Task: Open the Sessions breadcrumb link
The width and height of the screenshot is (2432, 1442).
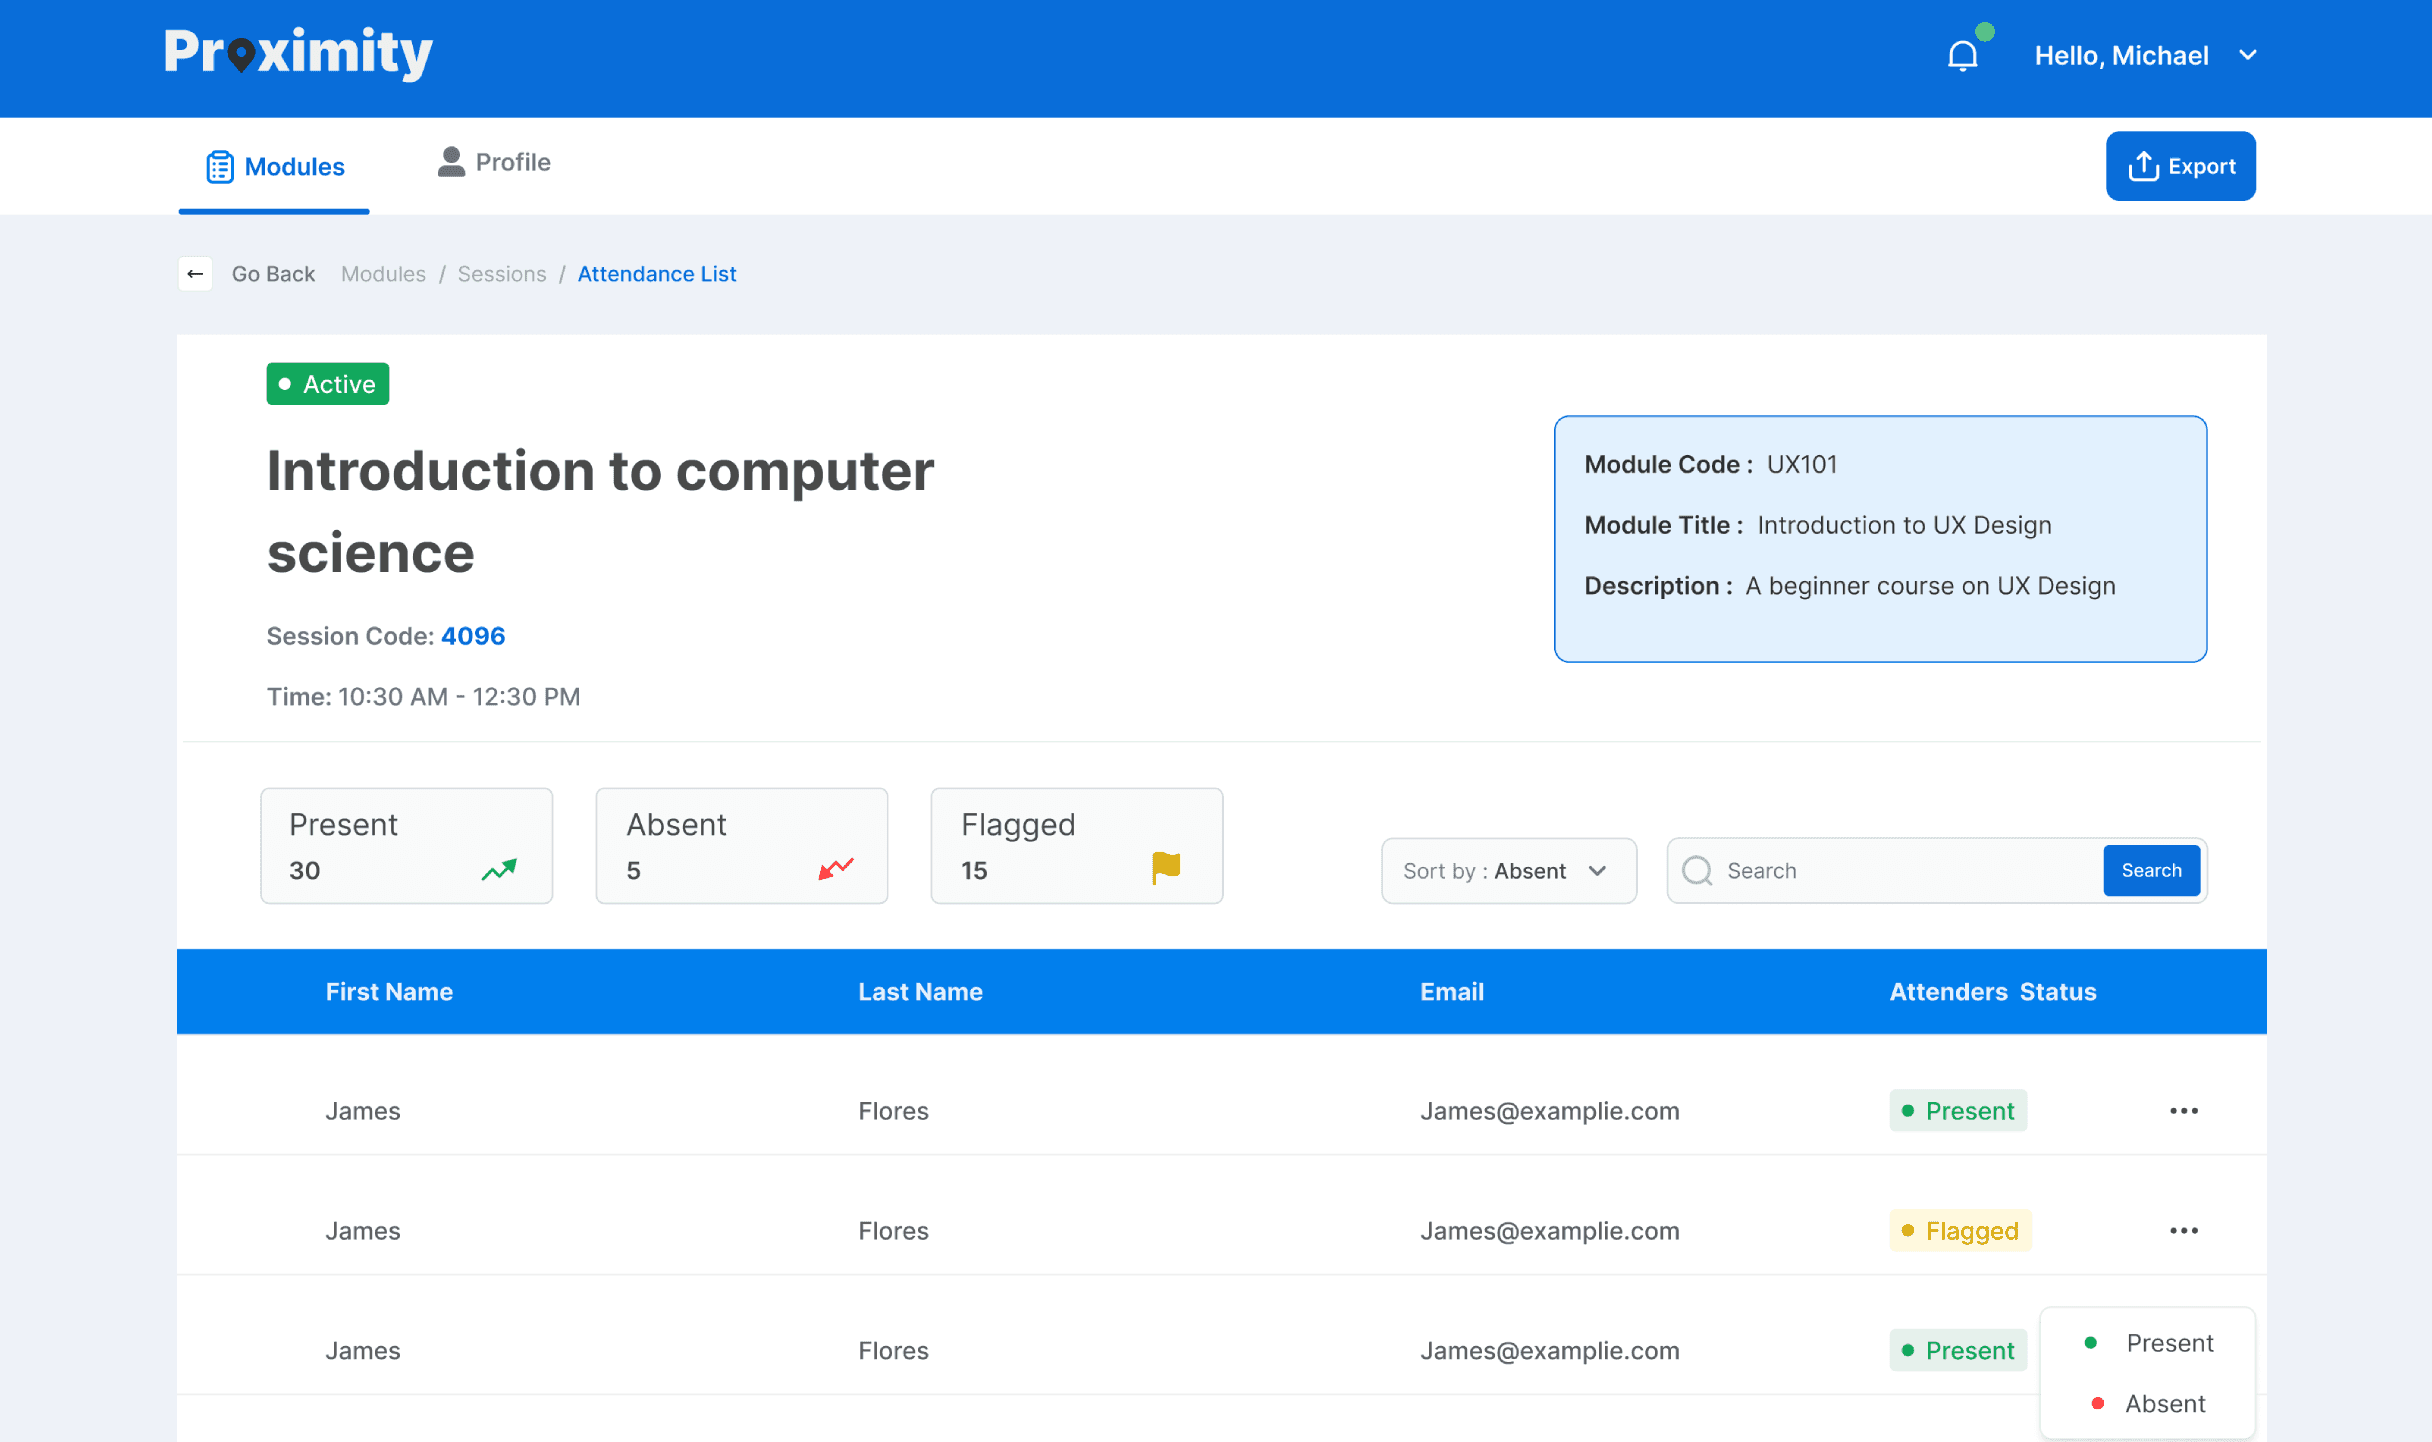Action: pyautogui.click(x=502, y=274)
